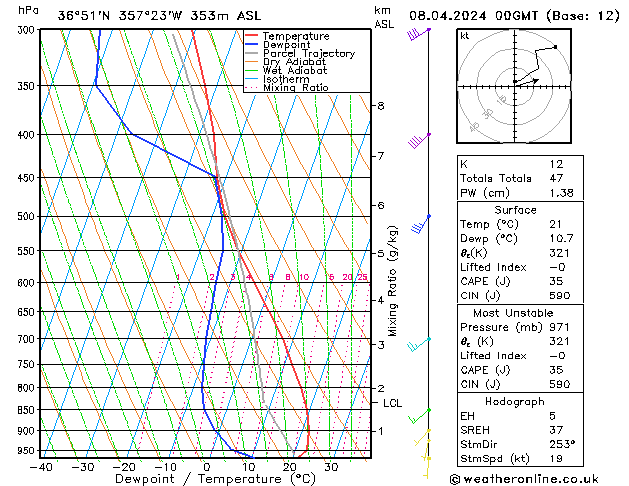Click the Surface section heading
The width and height of the screenshot is (629, 486).
tap(515, 210)
